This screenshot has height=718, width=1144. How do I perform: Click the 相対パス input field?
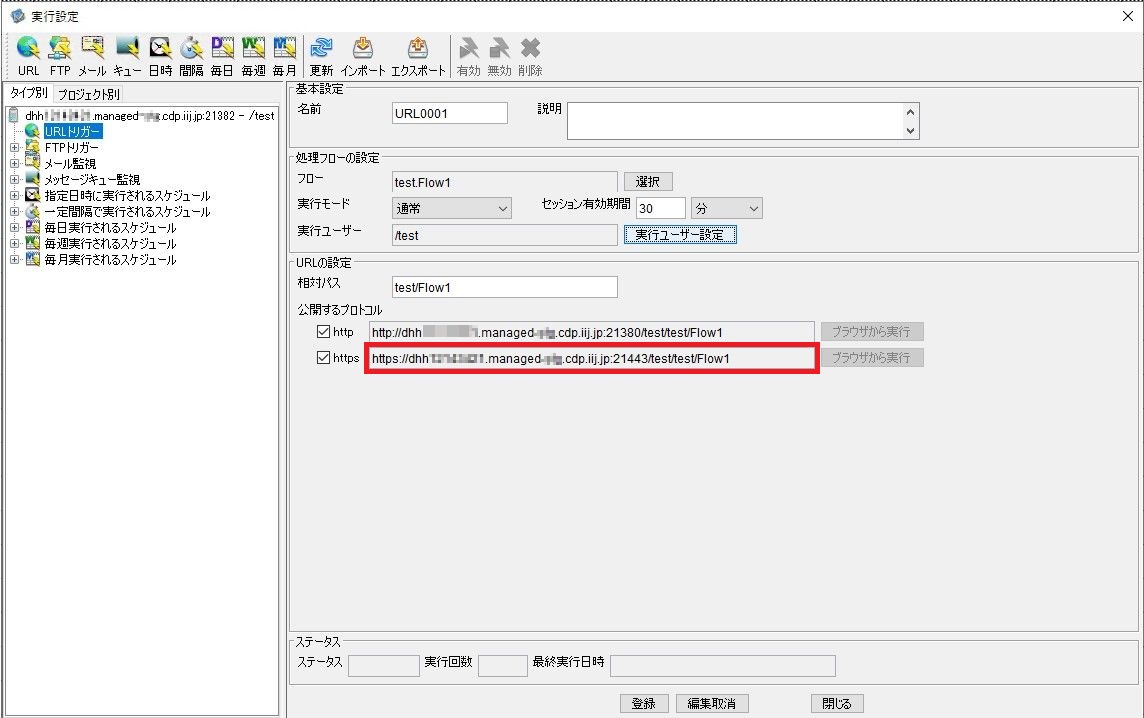[504, 287]
